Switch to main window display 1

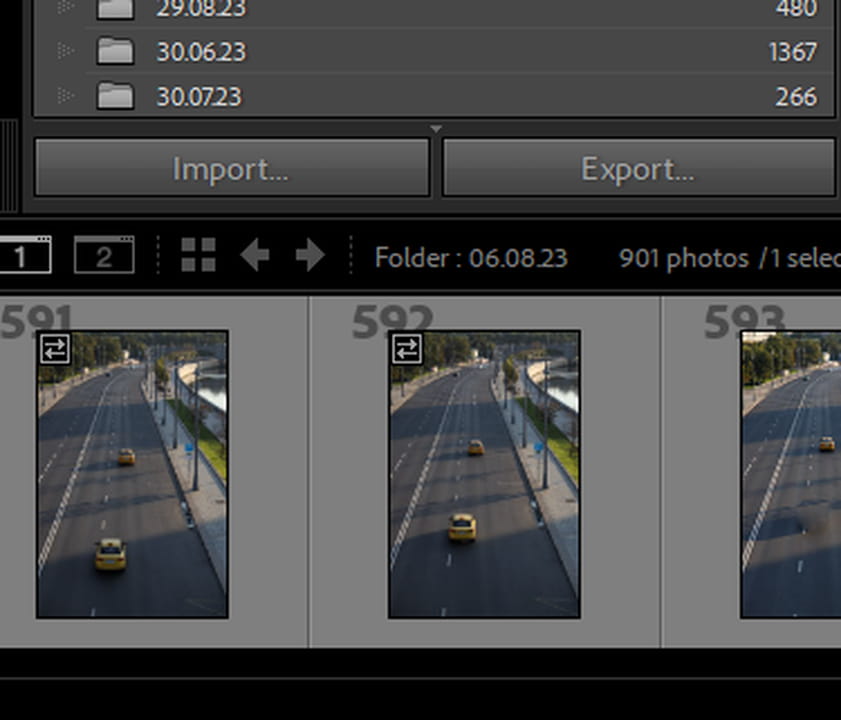click(25, 255)
